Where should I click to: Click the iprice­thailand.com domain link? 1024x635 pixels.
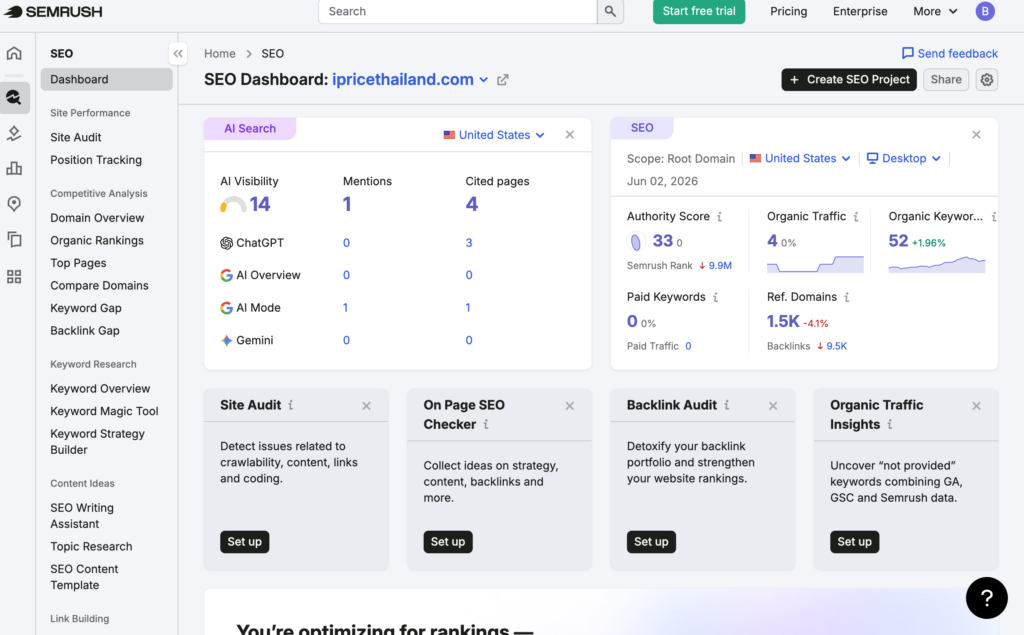[402, 80]
